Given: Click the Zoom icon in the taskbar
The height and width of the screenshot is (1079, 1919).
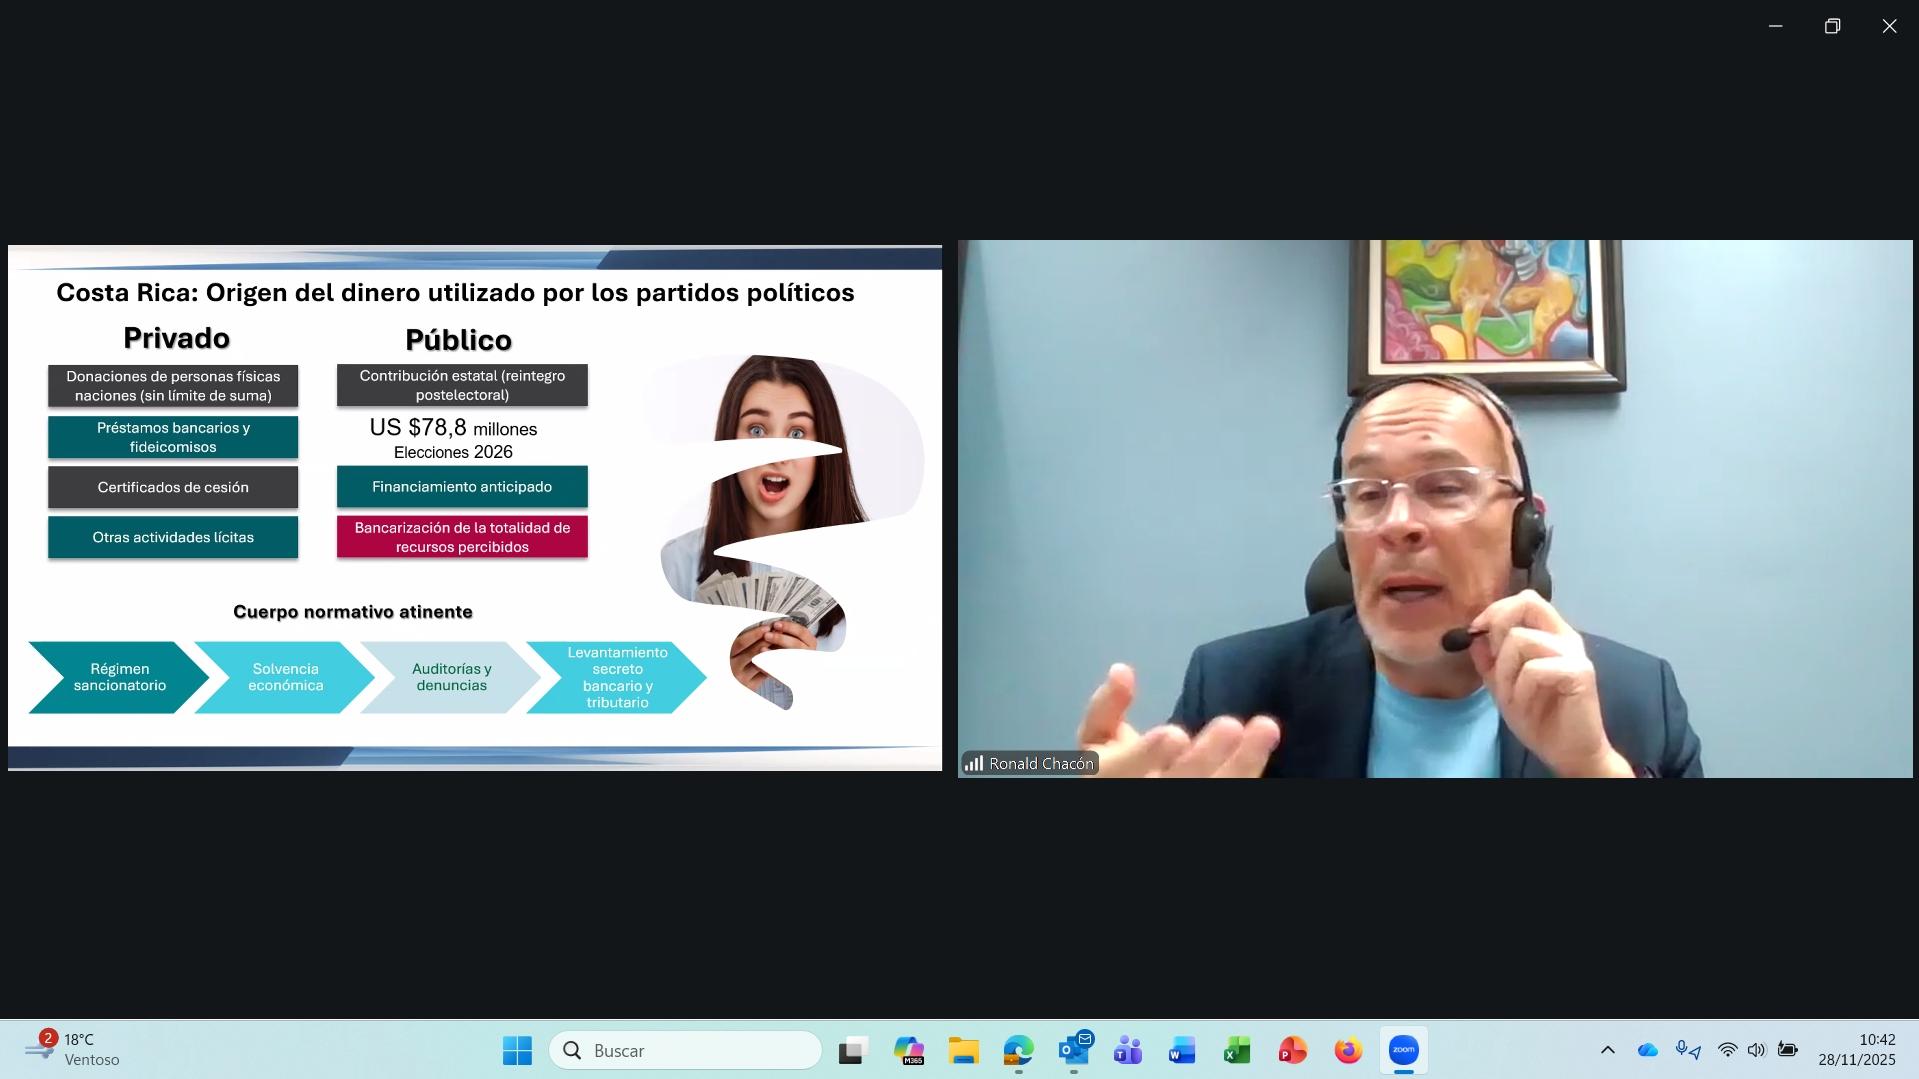Looking at the screenshot, I should click(x=1403, y=1050).
